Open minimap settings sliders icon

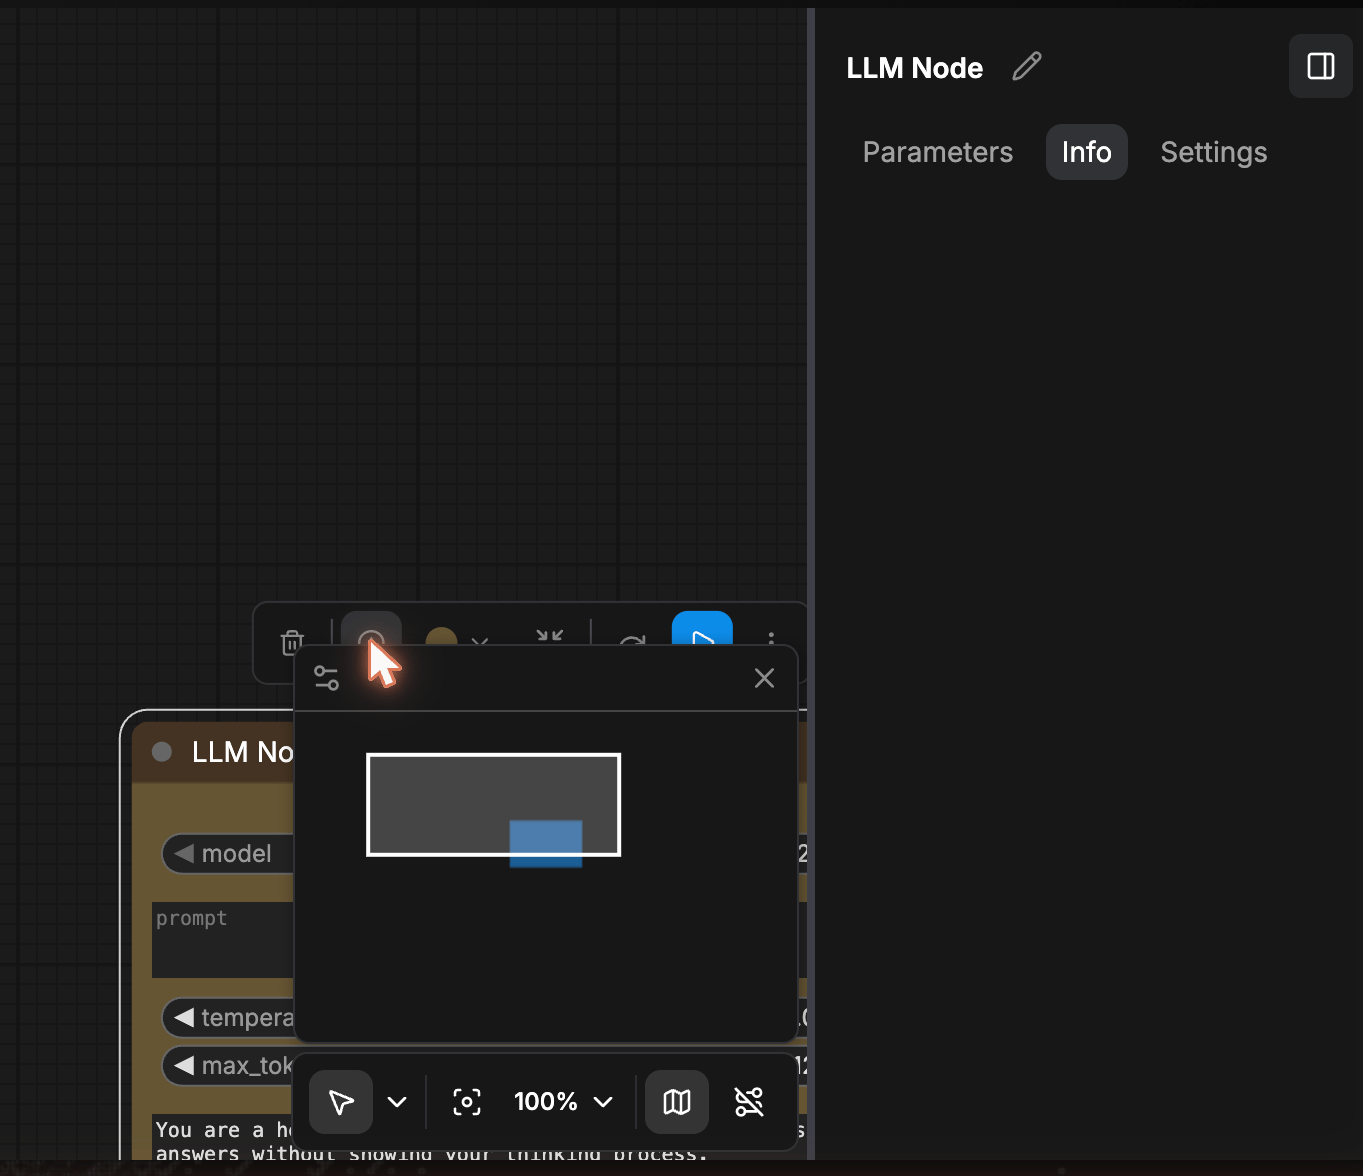click(327, 678)
